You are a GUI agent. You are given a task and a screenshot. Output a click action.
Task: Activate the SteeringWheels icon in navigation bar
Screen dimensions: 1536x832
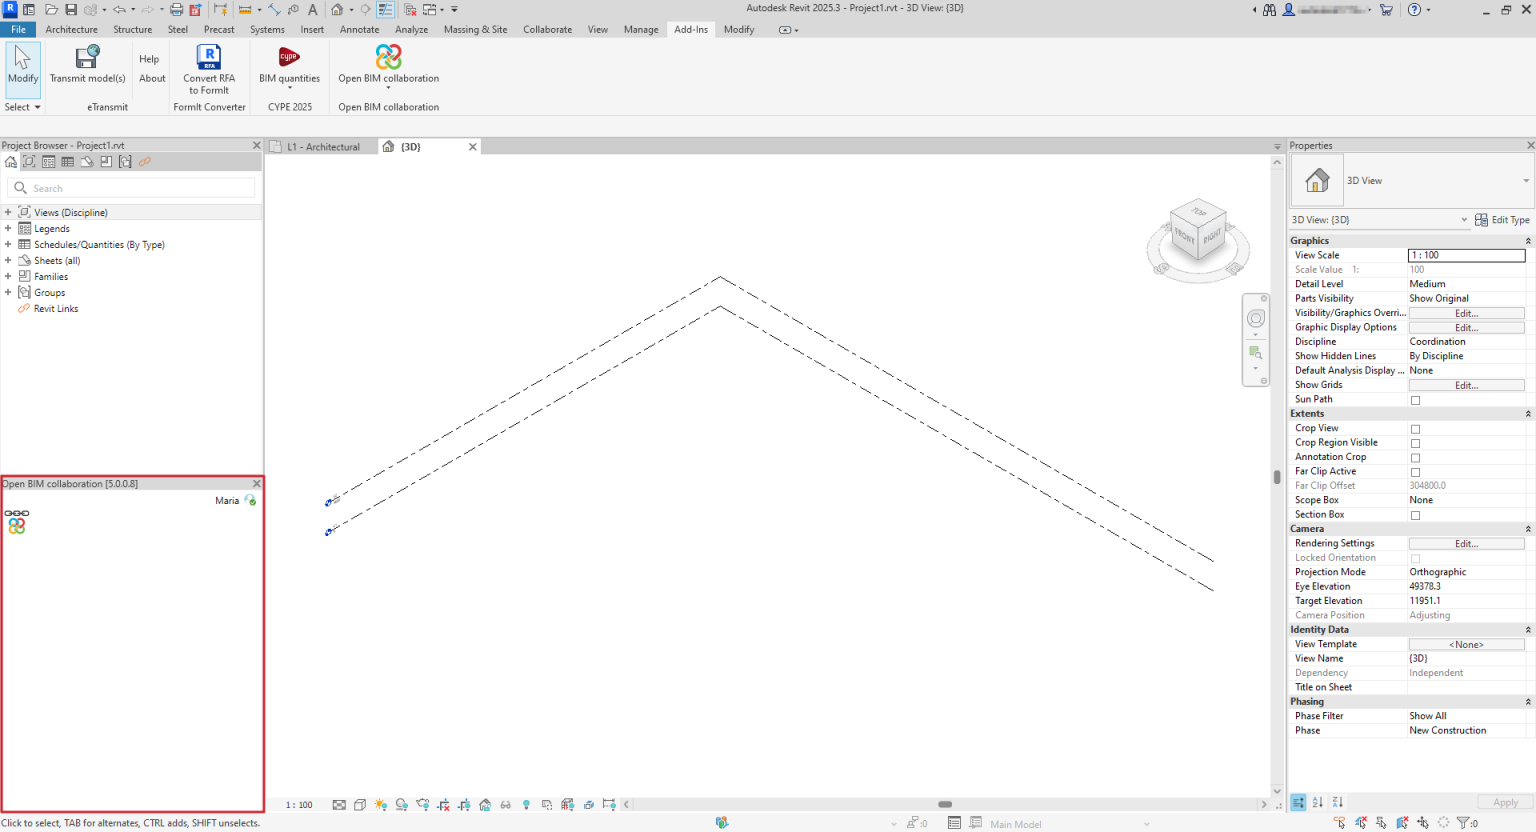[x=1256, y=318]
